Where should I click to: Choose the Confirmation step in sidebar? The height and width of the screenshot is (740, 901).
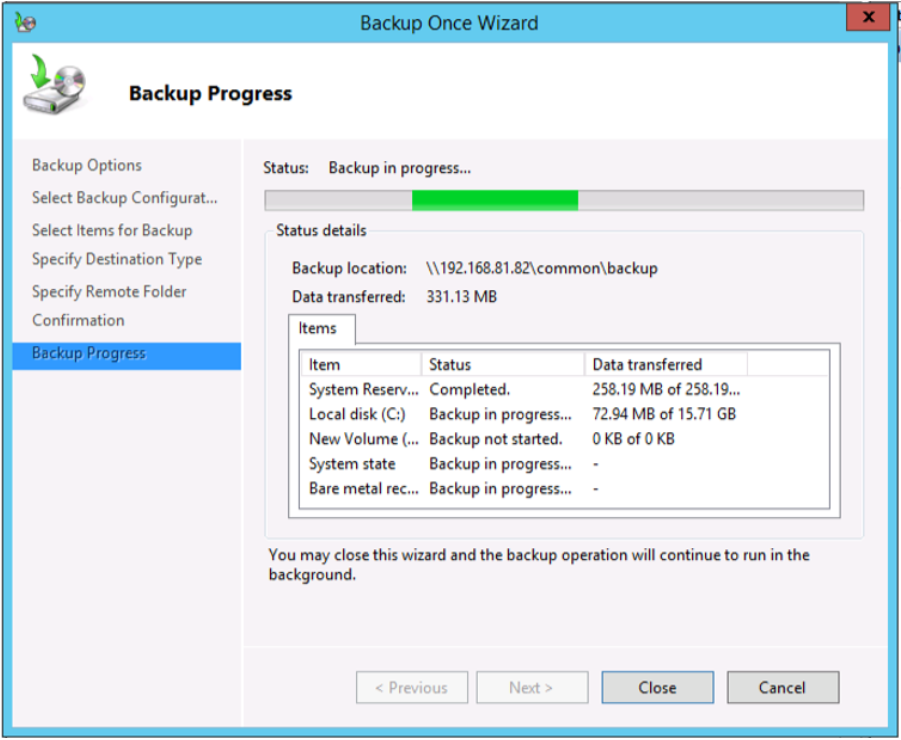pyautogui.click(x=78, y=321)
